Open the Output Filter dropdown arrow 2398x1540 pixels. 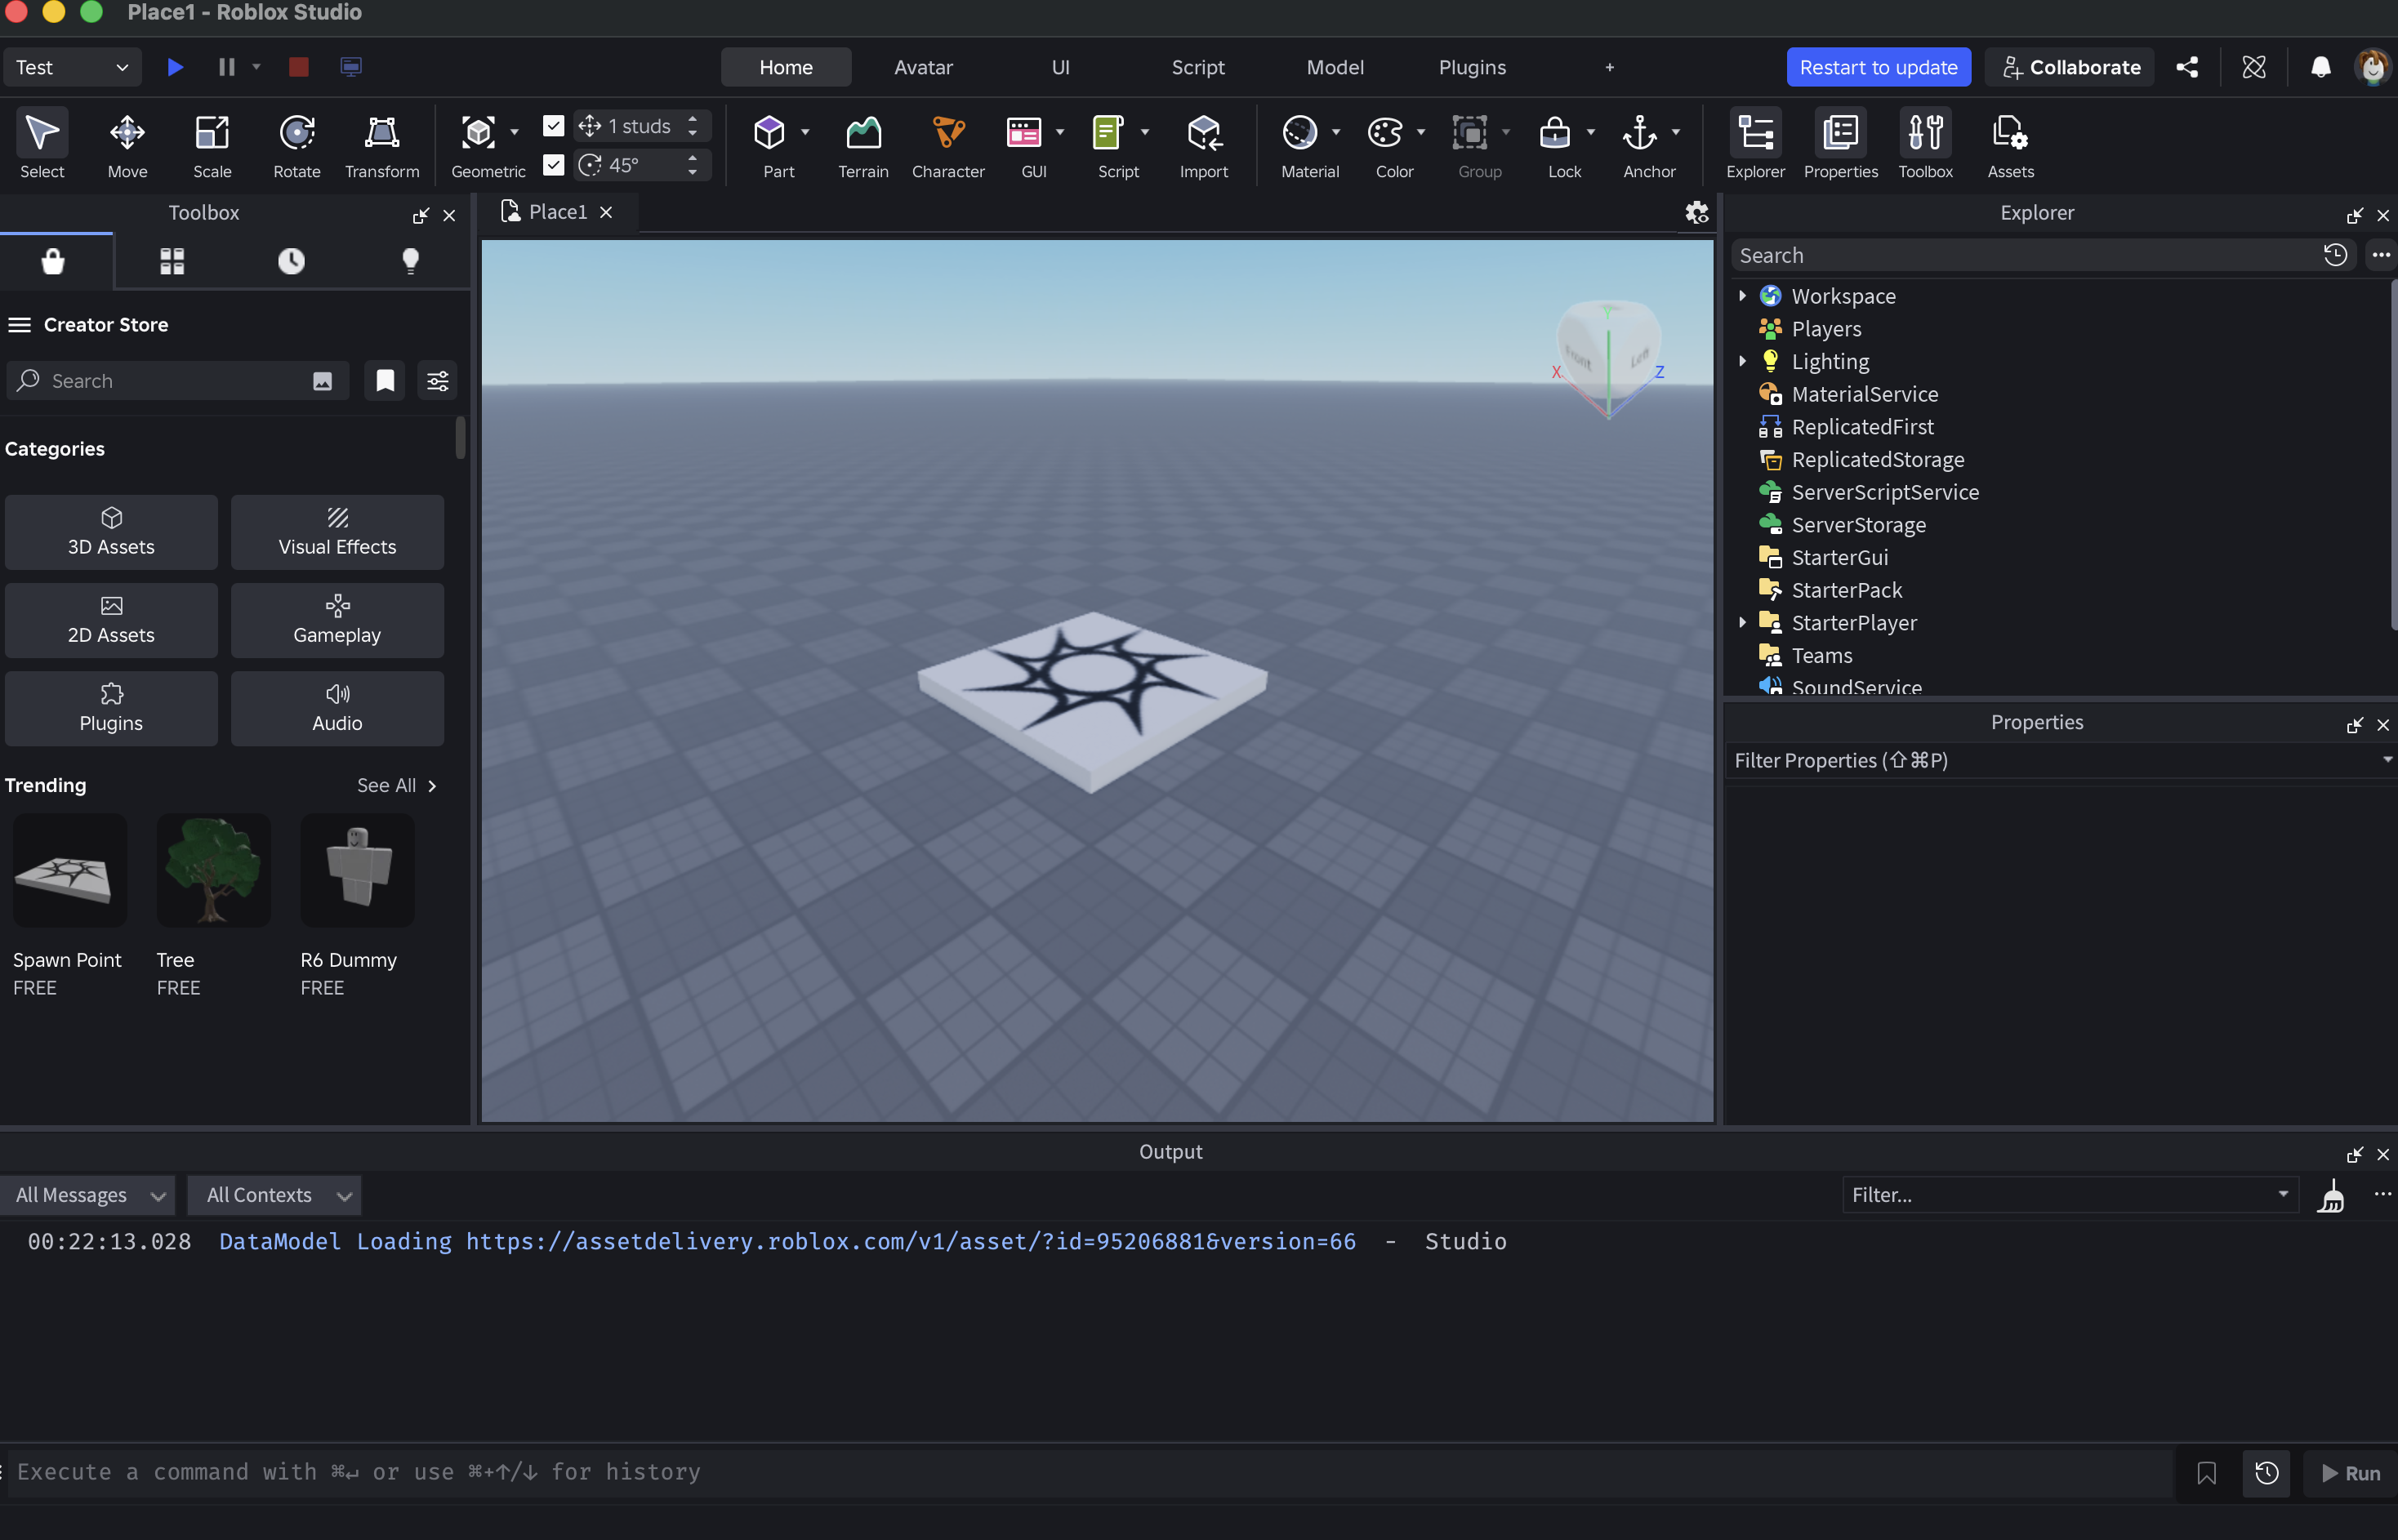click(2284, 1194)
